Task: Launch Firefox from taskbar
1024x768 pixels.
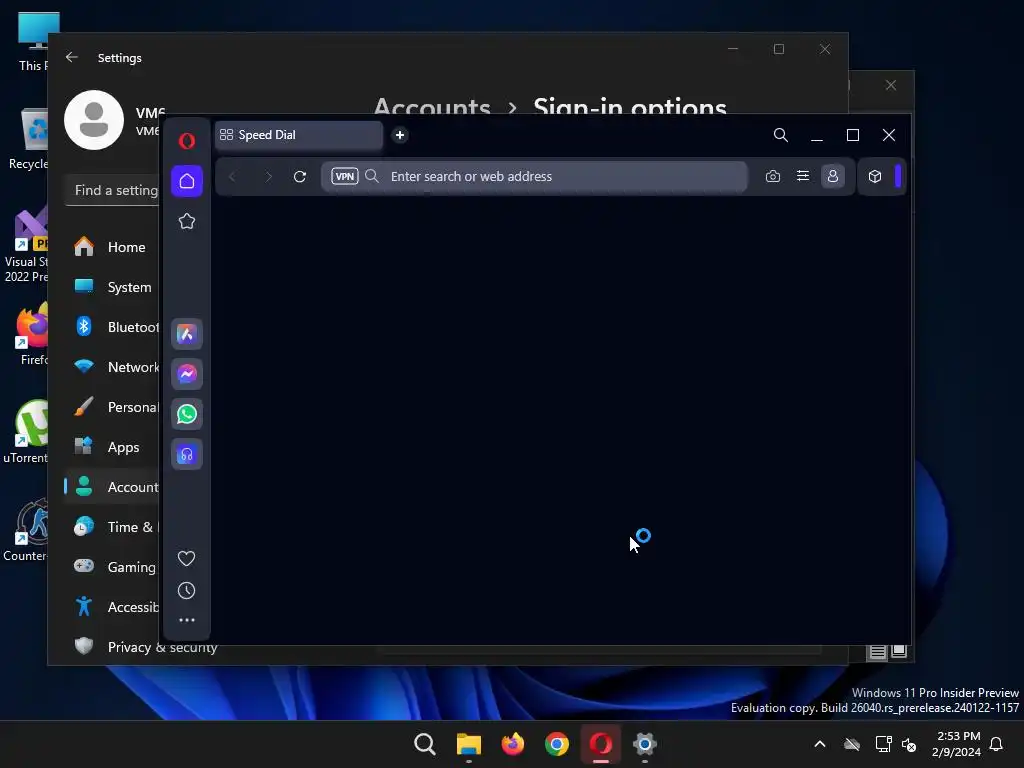Action: 513,744
